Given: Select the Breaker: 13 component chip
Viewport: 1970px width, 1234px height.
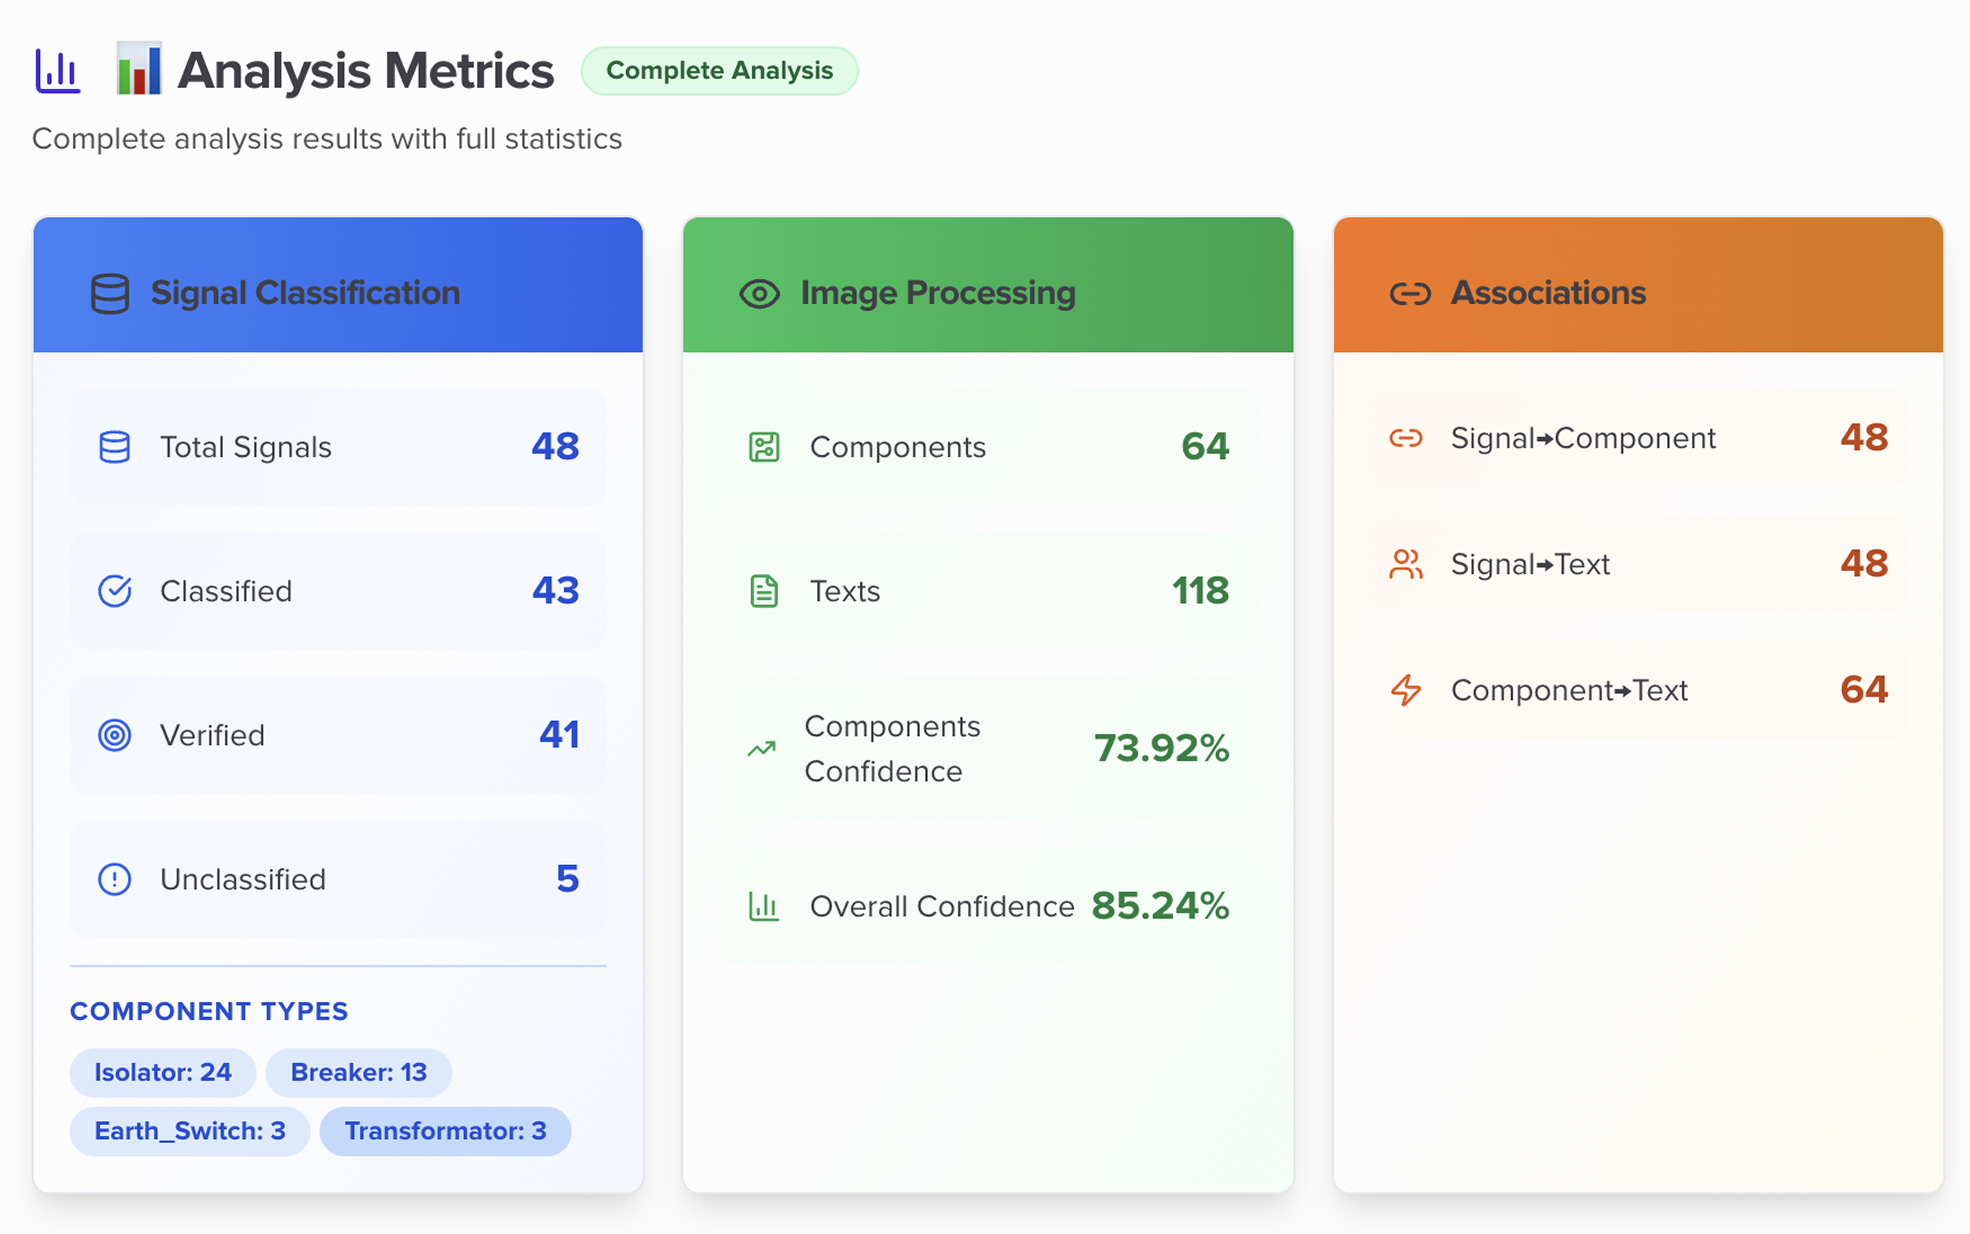Looking at the screenshot, I should (x=358, y=1072).
